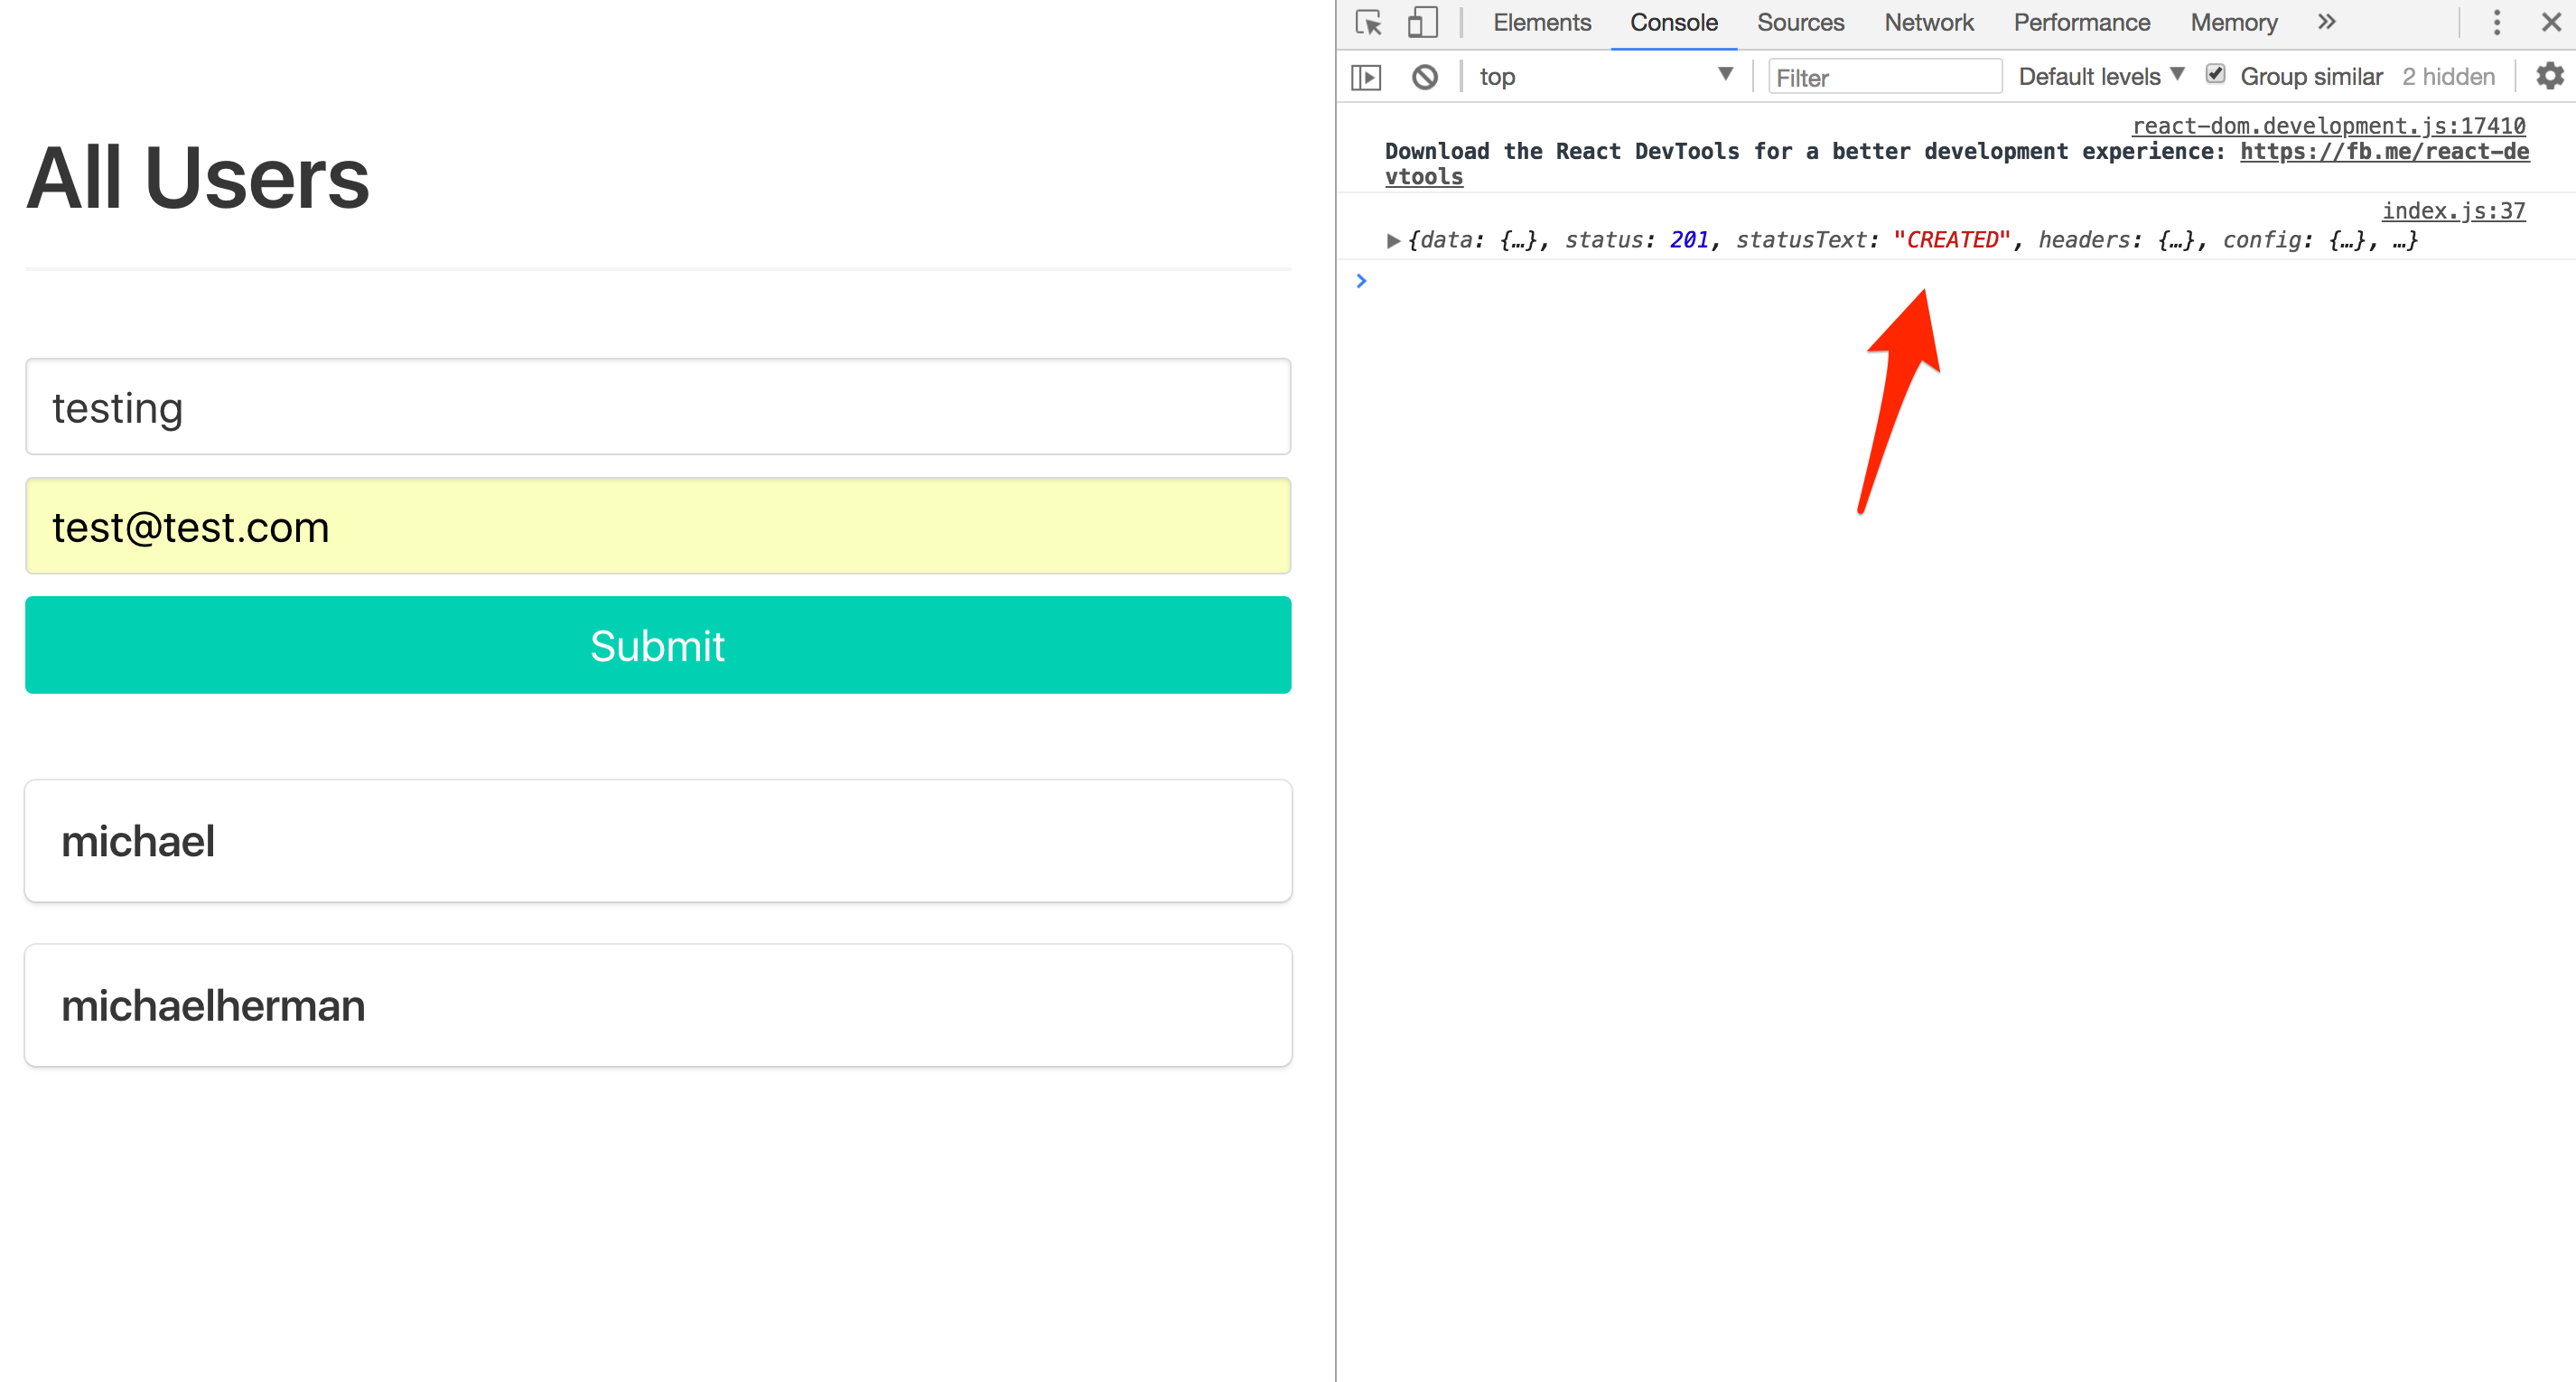
Task: Toggle device toolbar icon
Action: (x=1422, y=23)
